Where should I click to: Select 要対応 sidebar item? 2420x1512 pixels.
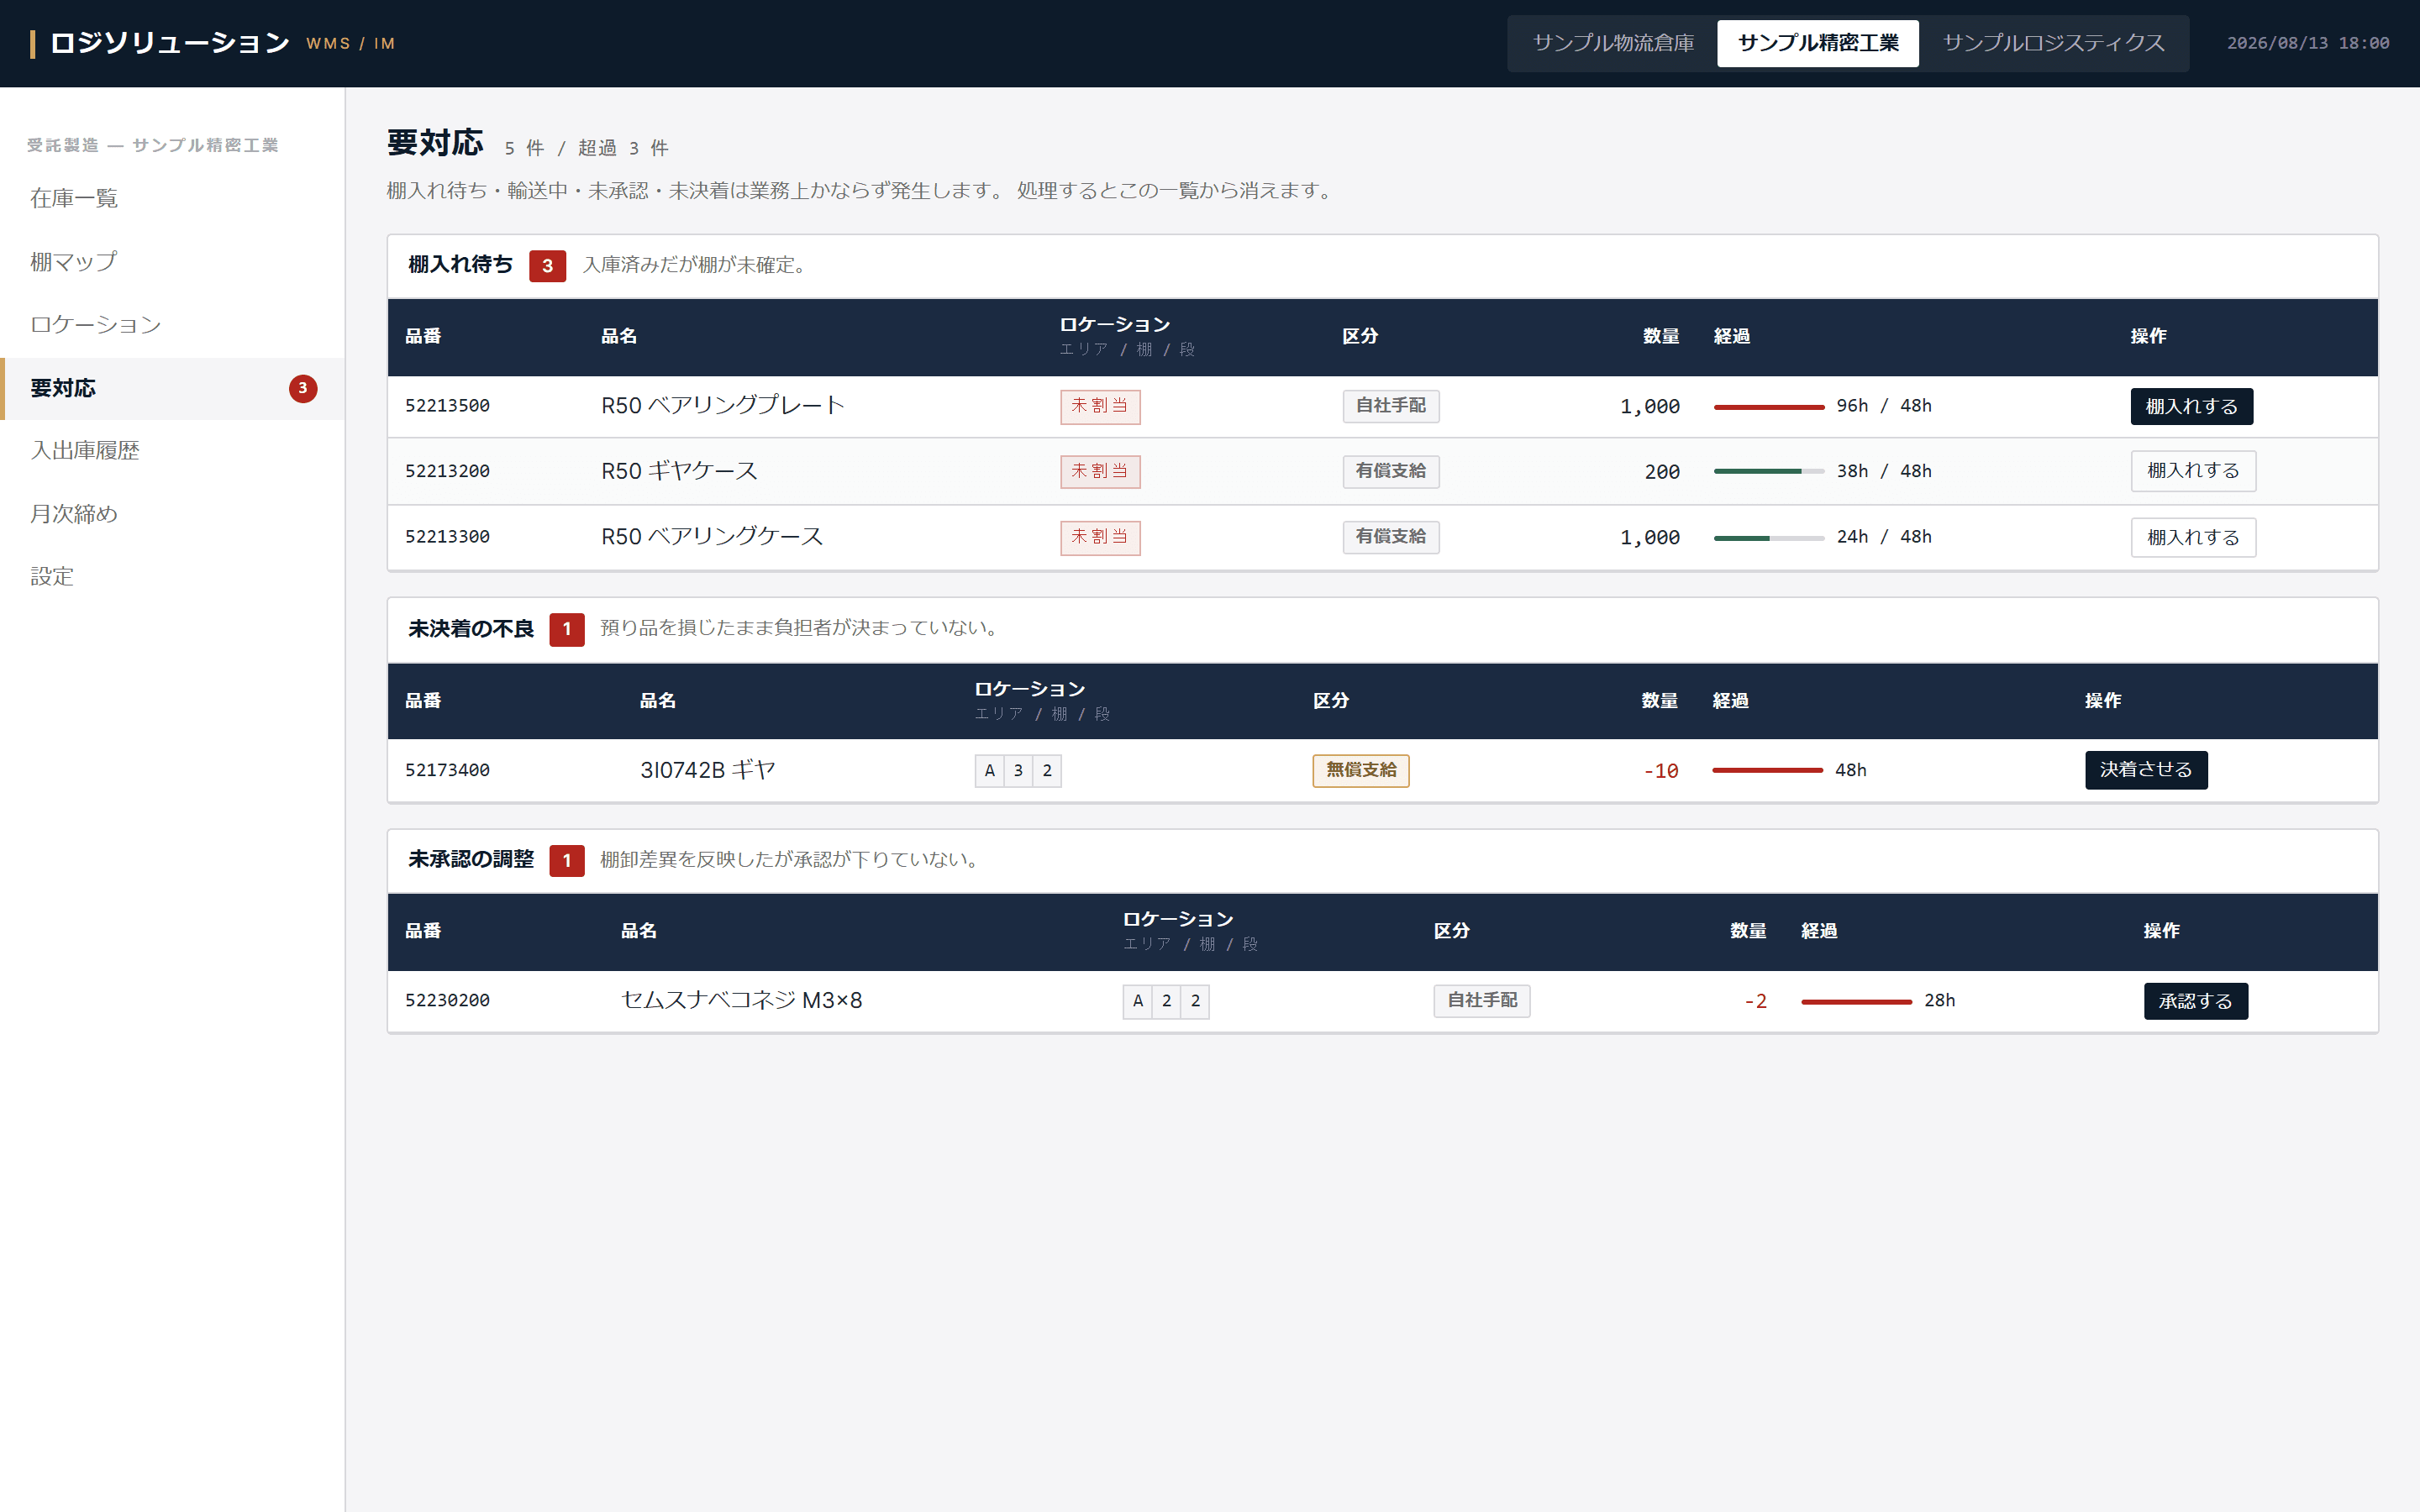click(172, 388)
